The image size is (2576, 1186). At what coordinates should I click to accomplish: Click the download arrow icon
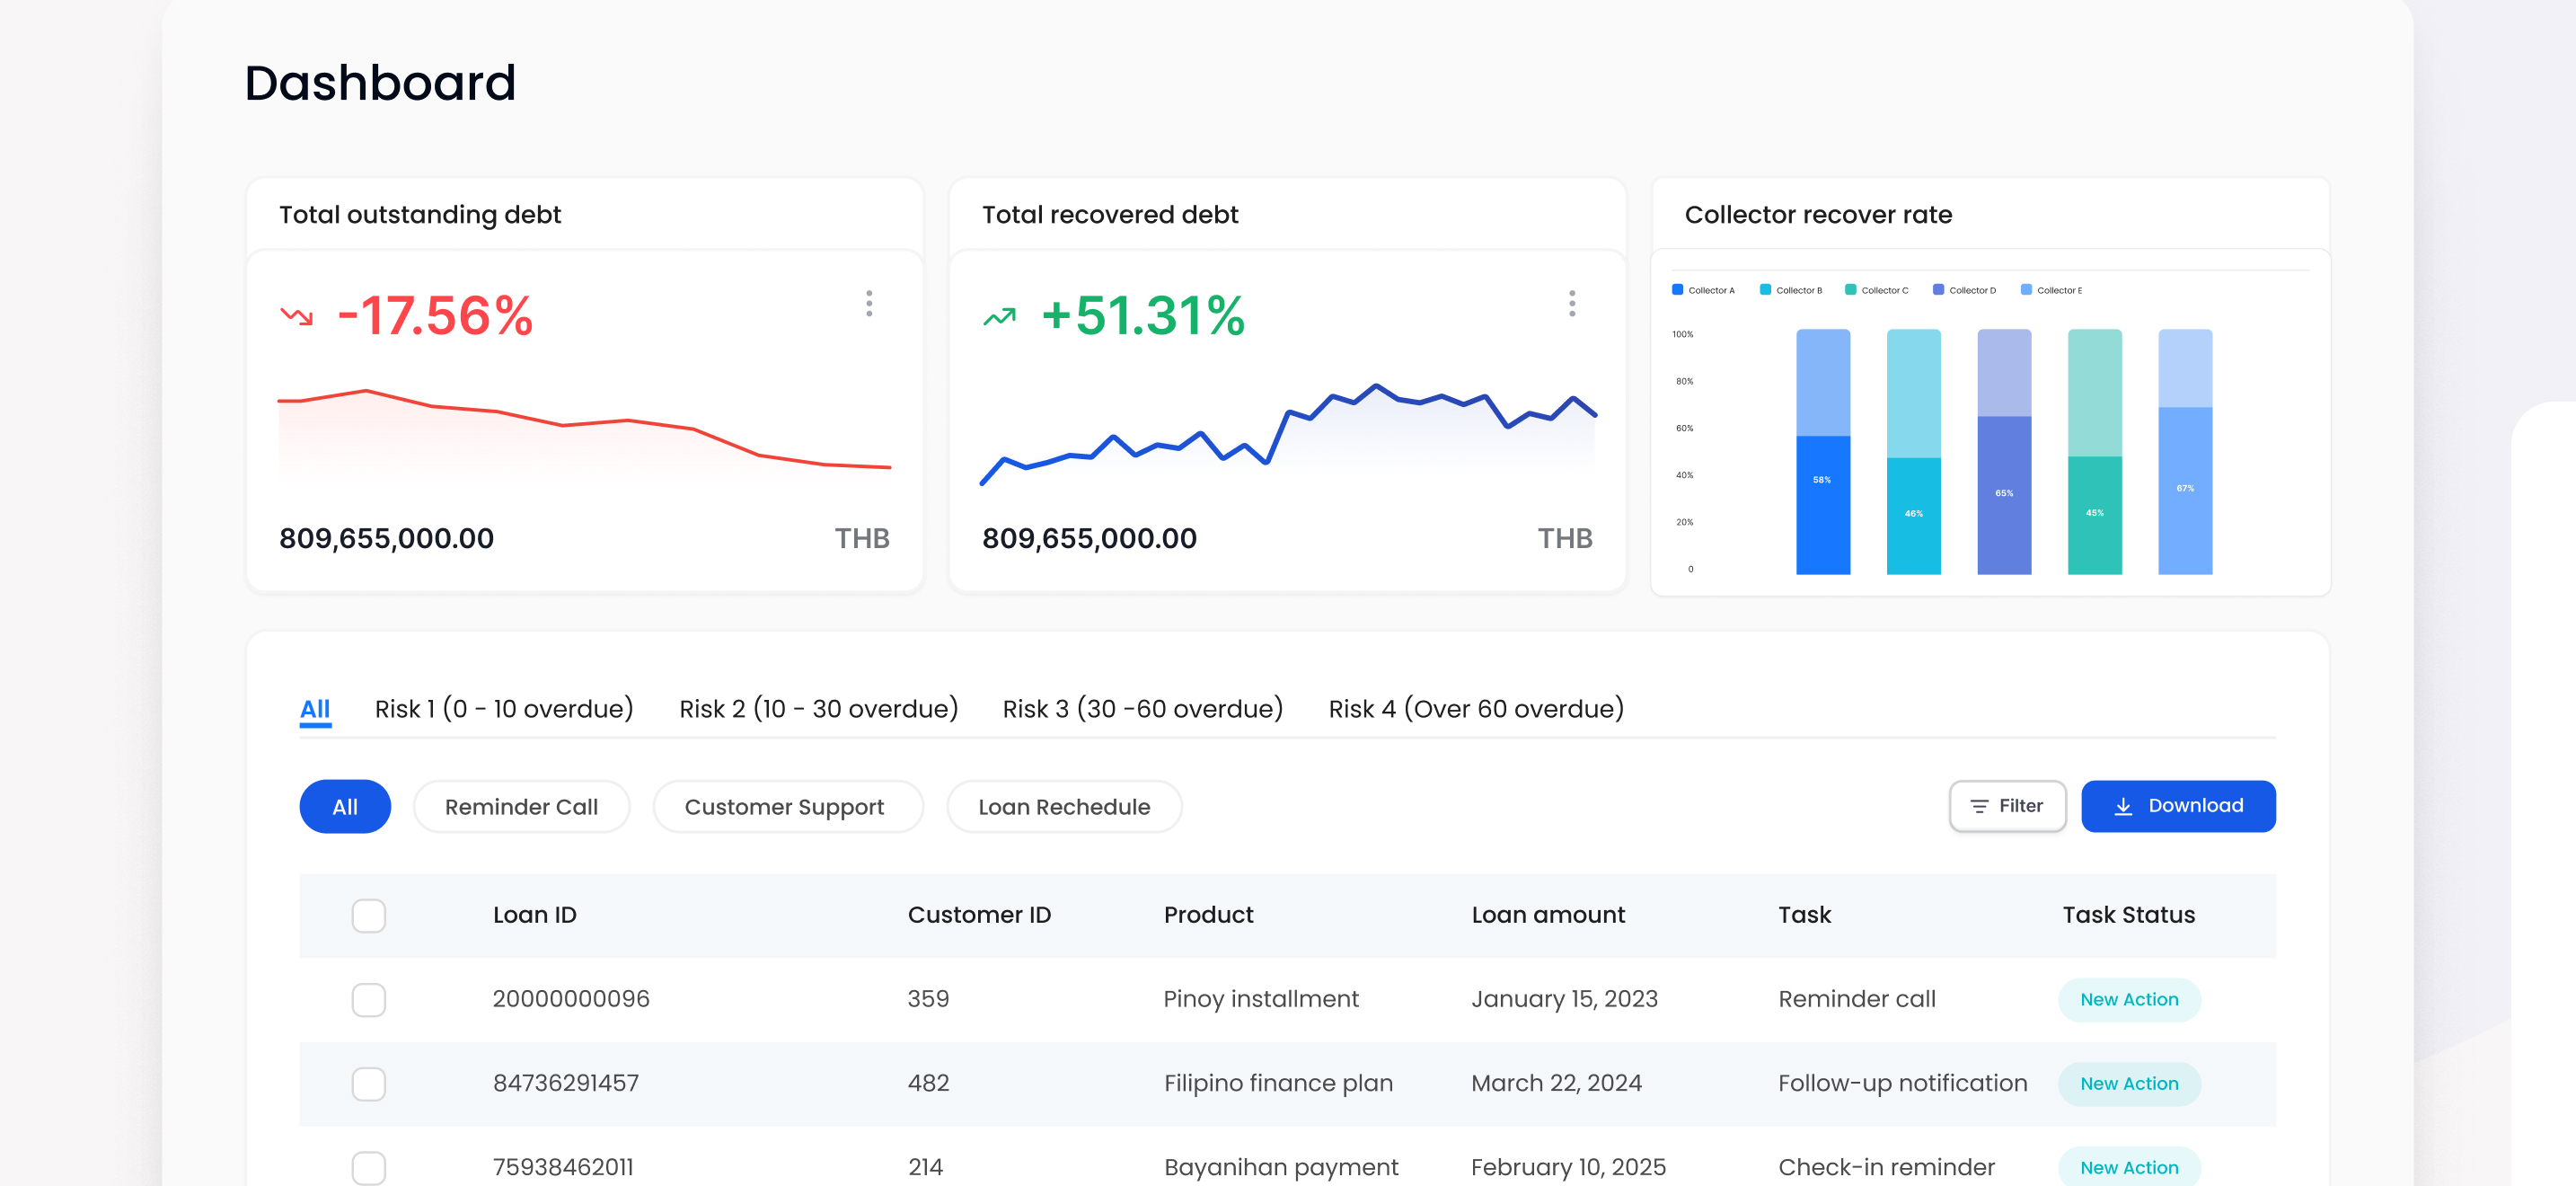[x=2123, y=806]
